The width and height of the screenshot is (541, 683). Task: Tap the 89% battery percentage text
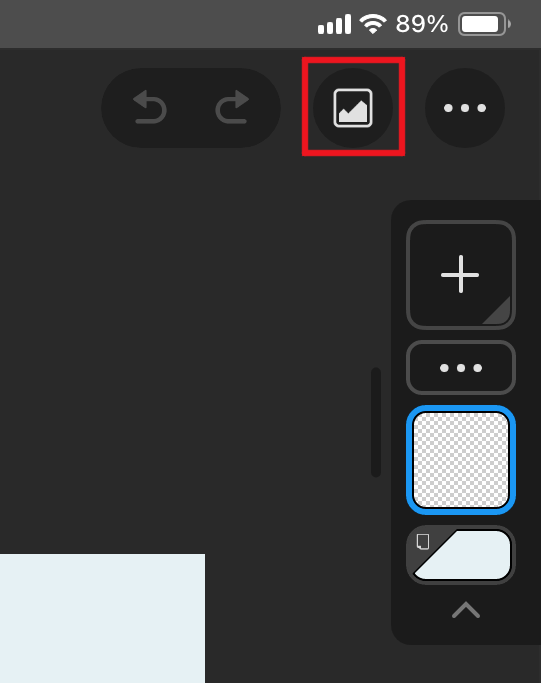(x=421, y=24)
